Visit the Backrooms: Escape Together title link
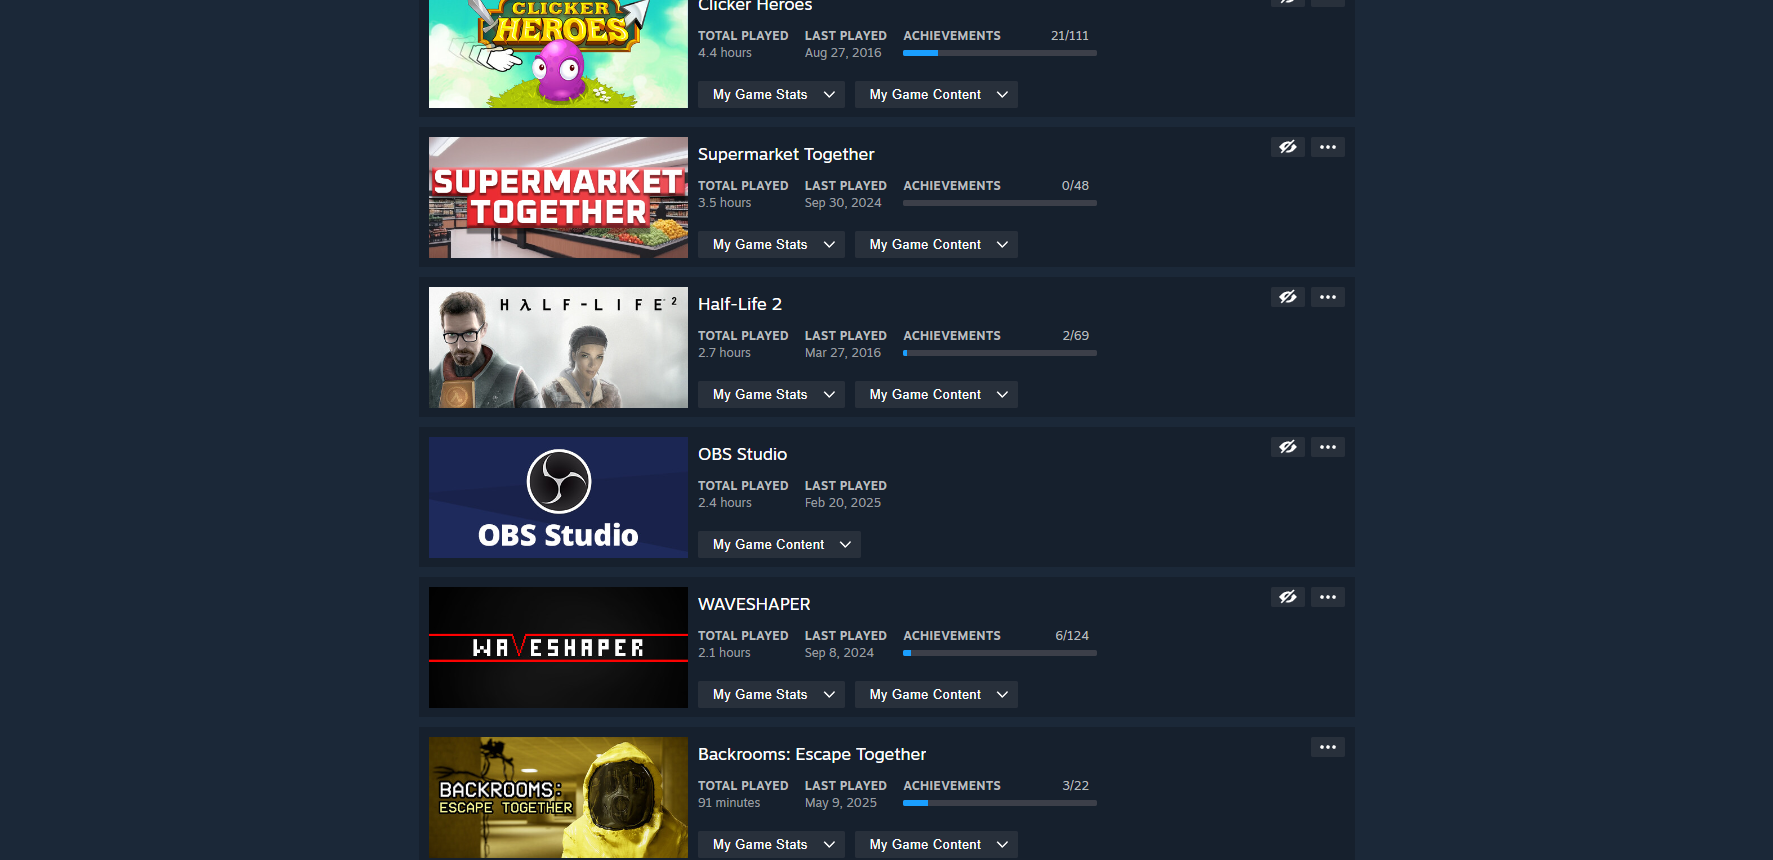 tap(812, 754)
